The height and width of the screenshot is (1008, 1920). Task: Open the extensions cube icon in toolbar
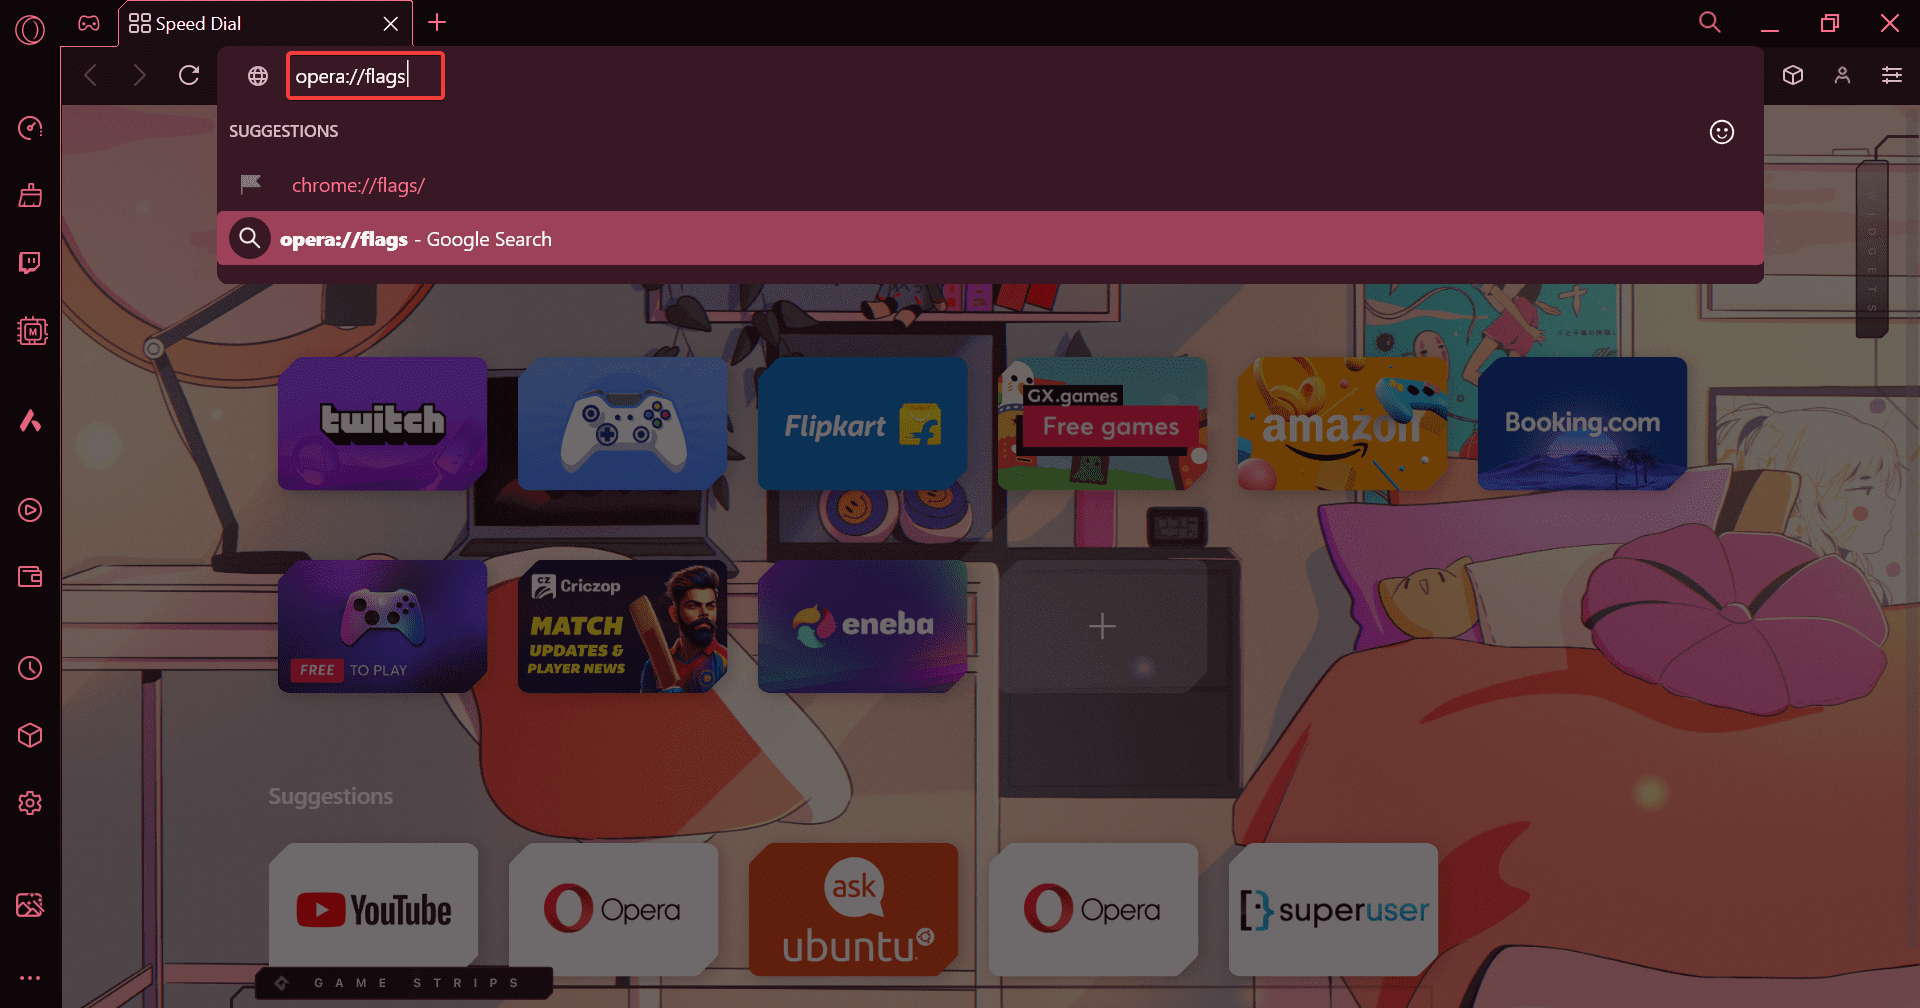pos(1793,75)
